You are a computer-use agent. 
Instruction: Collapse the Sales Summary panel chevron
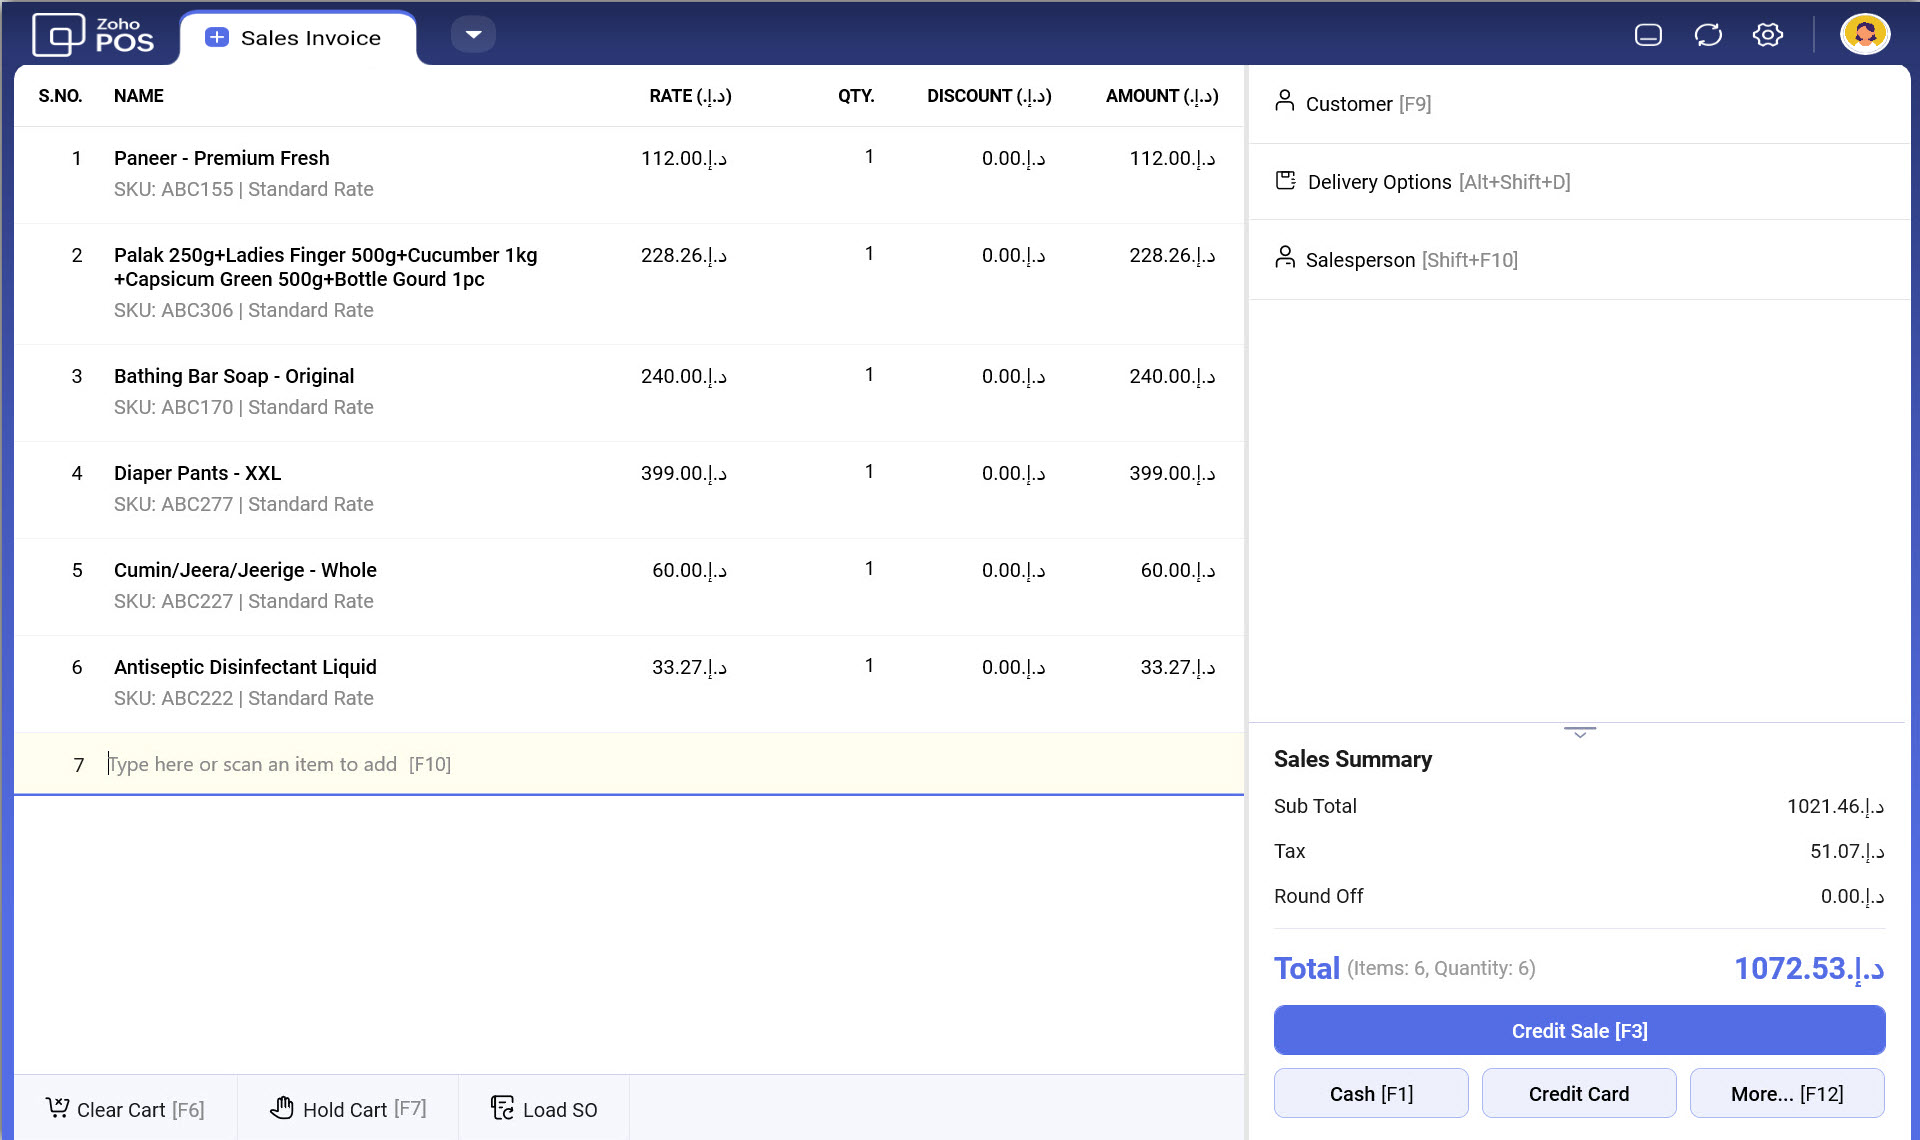tap(1579, 733)
